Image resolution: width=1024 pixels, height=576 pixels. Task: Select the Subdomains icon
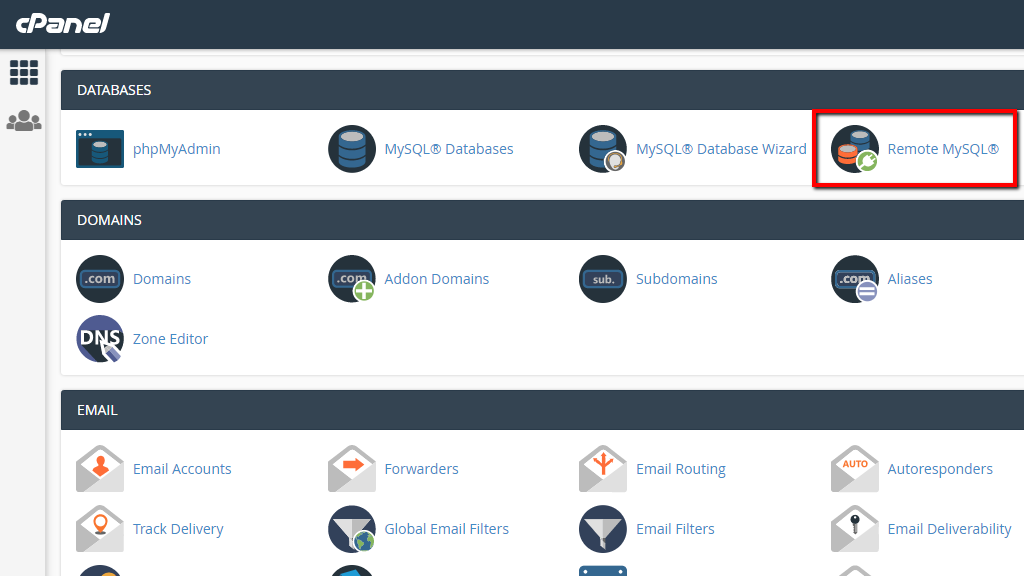click(x=603, y=278)
